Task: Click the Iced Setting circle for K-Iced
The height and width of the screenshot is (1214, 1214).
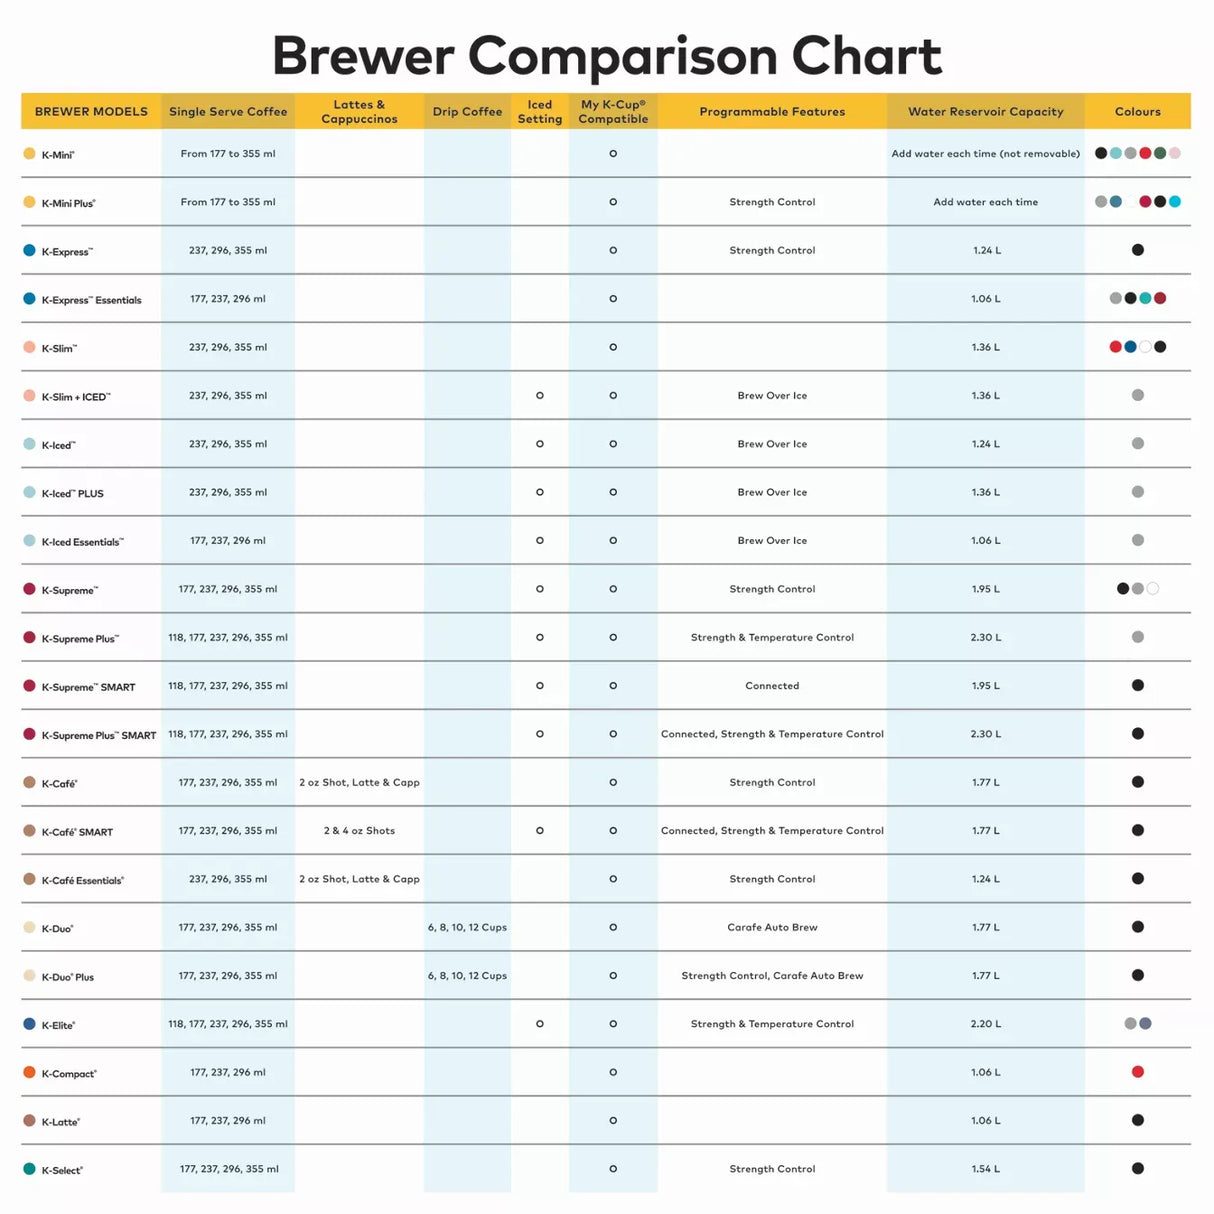Action: (x=540, y=444)
